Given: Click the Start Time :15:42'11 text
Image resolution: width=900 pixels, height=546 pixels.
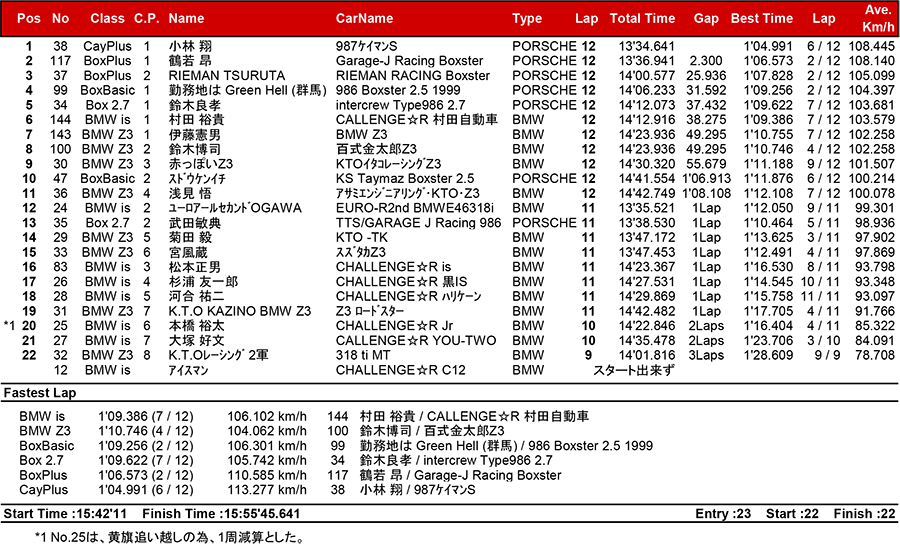Looking at the screenshot, I should tap(65, 514).
